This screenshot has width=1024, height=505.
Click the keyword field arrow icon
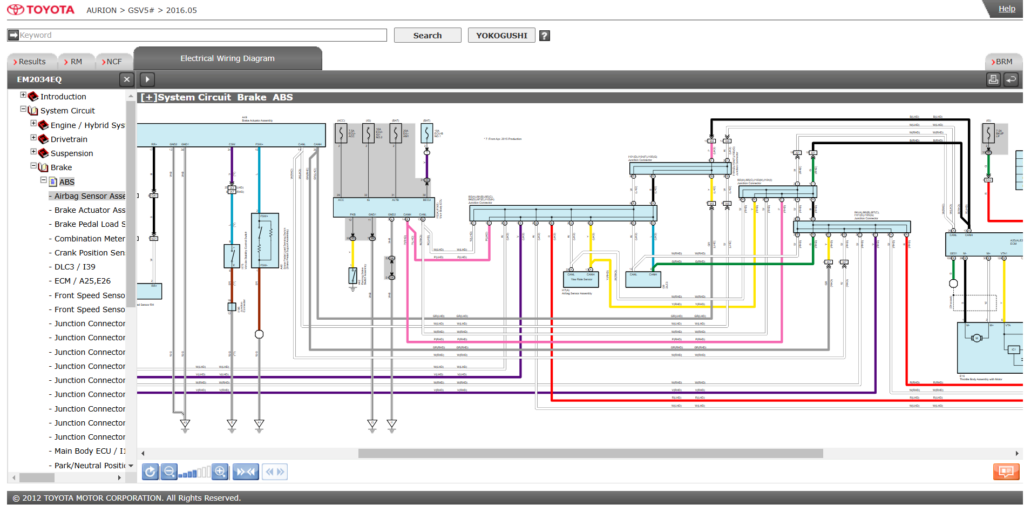pyautogui.click(x=13, y=35)
